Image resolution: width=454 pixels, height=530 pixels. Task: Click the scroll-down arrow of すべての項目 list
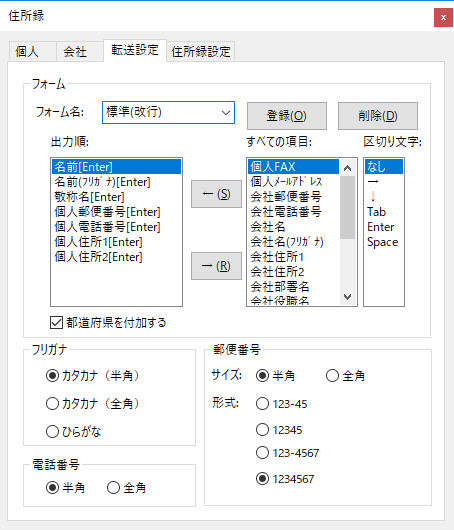click(x=347, y=297)
